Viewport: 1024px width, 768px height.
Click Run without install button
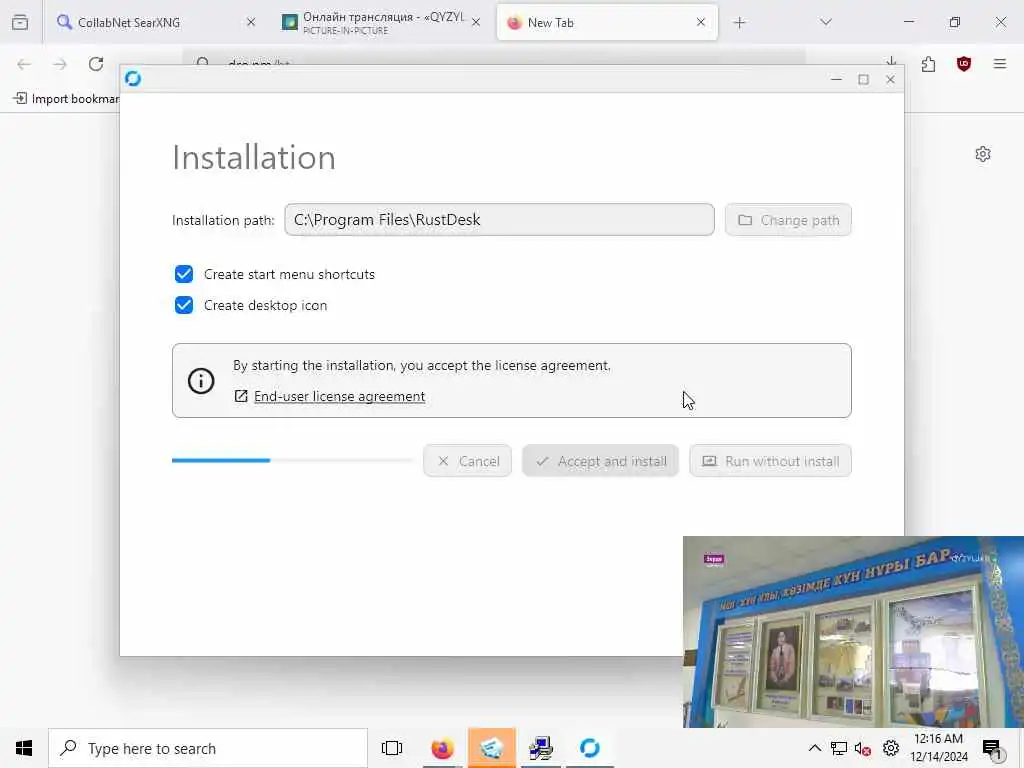tap(770, 461)
